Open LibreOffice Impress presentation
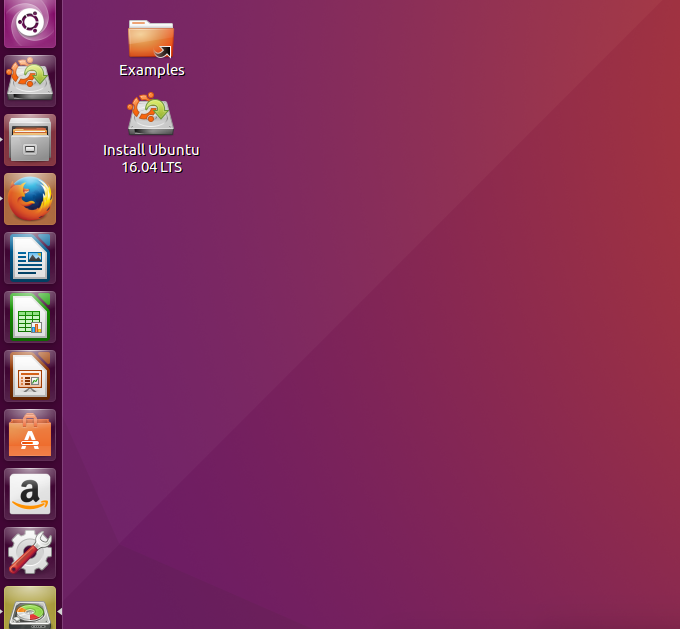This screenshot has height=629, width=680. click(30, 376)
